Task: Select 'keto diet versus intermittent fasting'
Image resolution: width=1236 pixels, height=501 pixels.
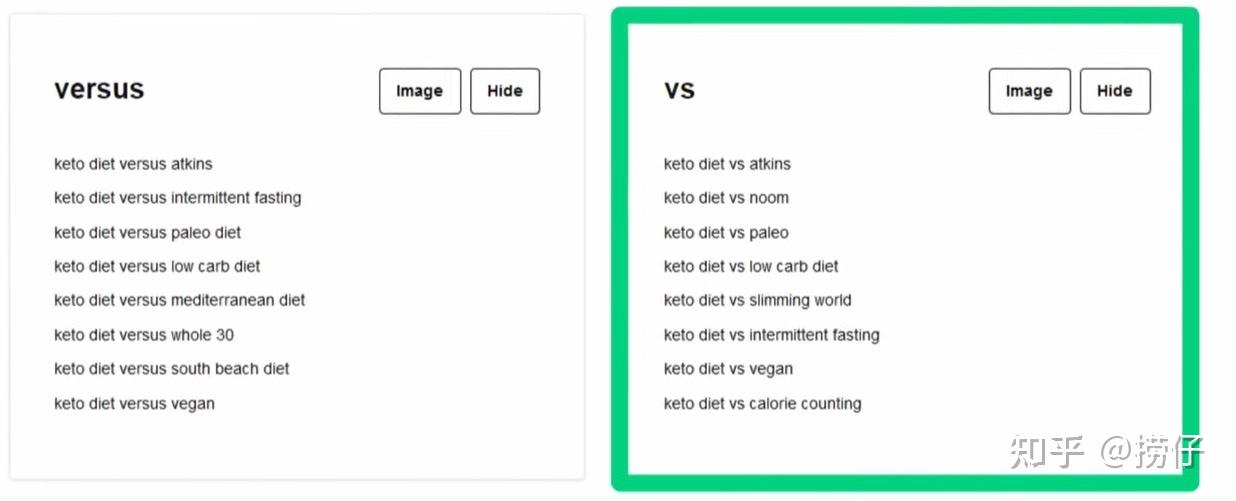Action: [177, 198]
